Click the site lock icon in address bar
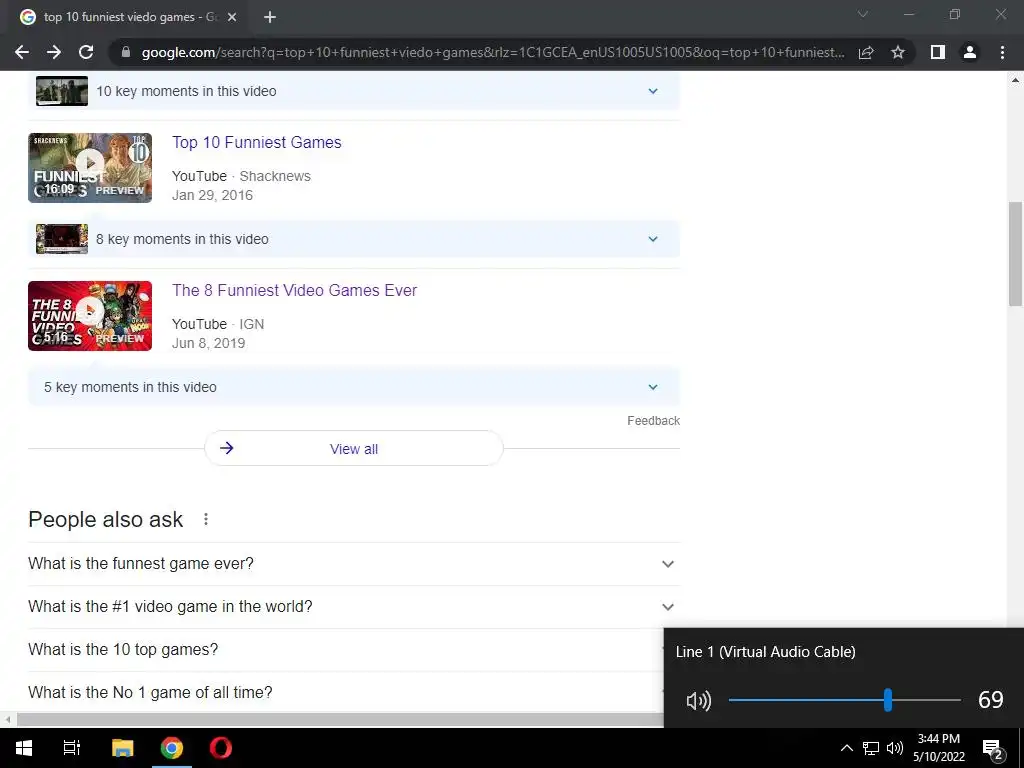 click(126, 52)
